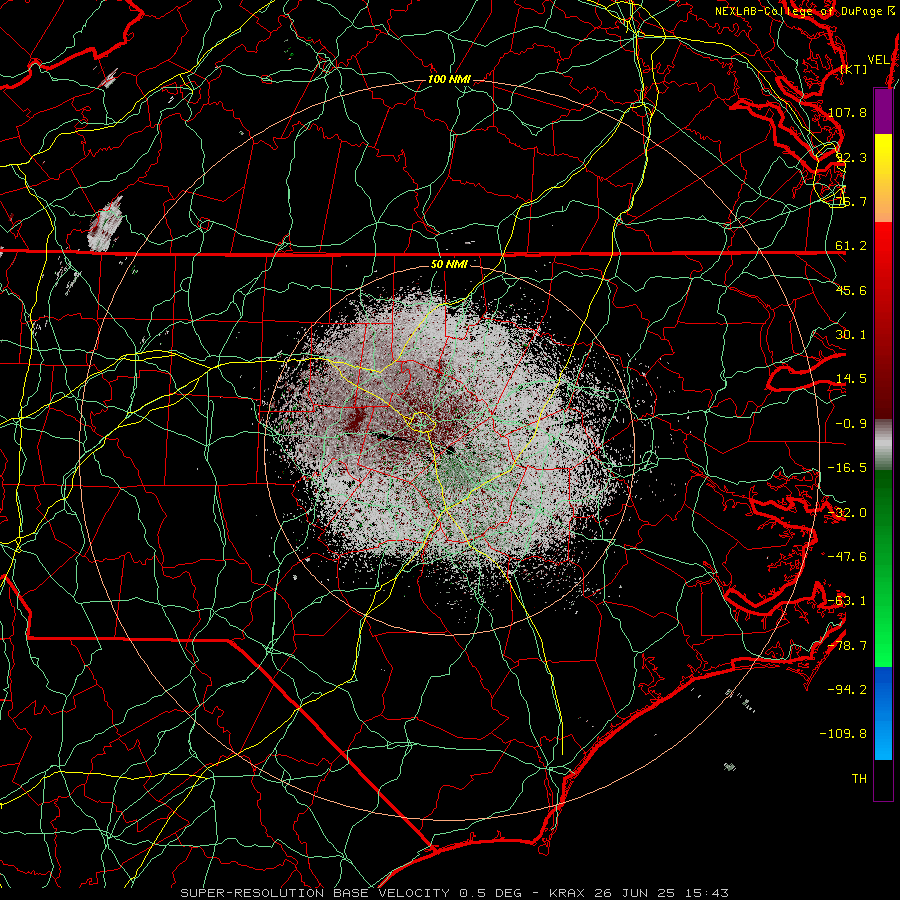Click the -16.5 velocity scale value
Screen dimensions: 900x900
[847, 468]
